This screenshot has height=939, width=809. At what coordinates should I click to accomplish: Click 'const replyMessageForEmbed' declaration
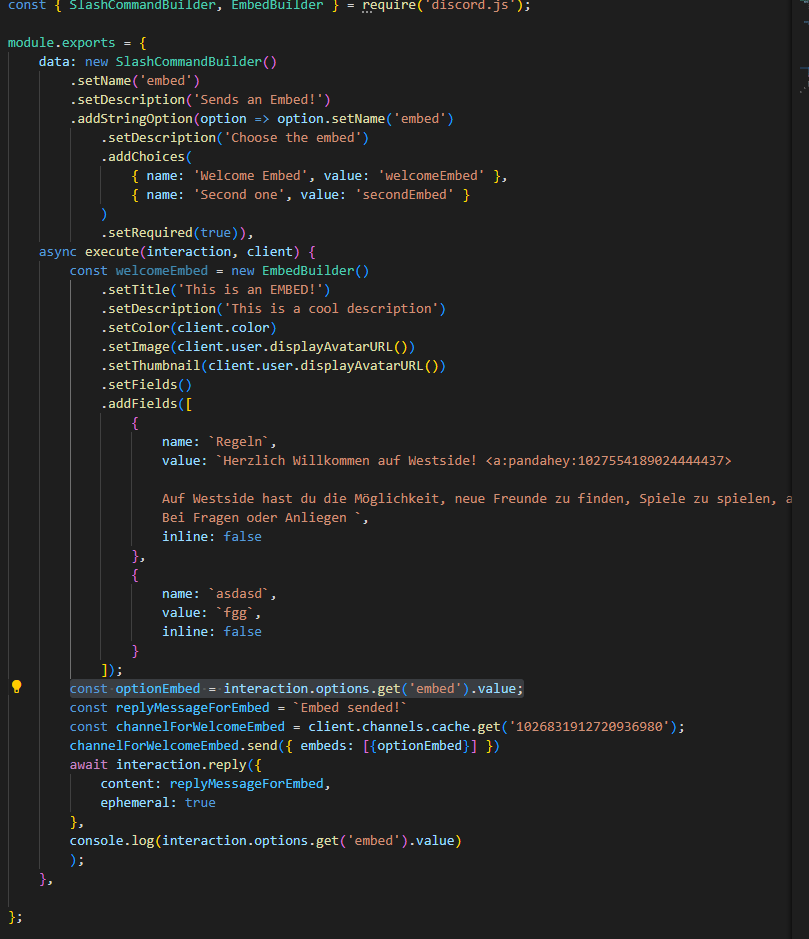169,708
